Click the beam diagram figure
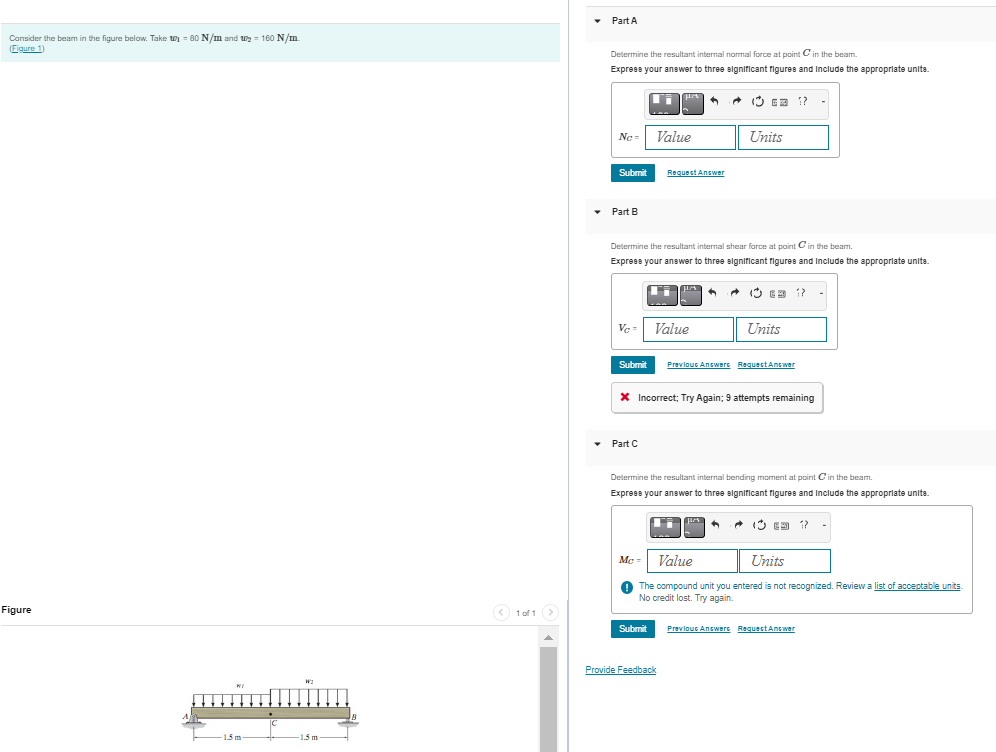 271,710
